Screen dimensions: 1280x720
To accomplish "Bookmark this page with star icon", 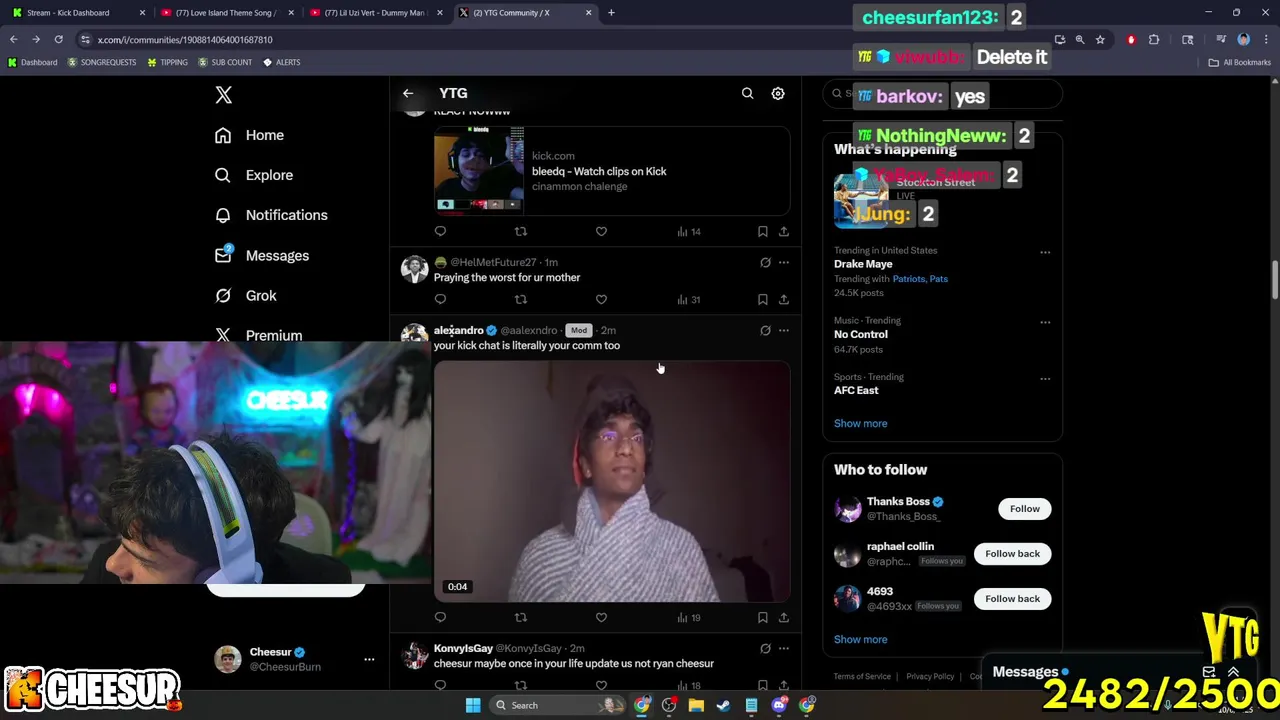I will [x=1100, y=40].
